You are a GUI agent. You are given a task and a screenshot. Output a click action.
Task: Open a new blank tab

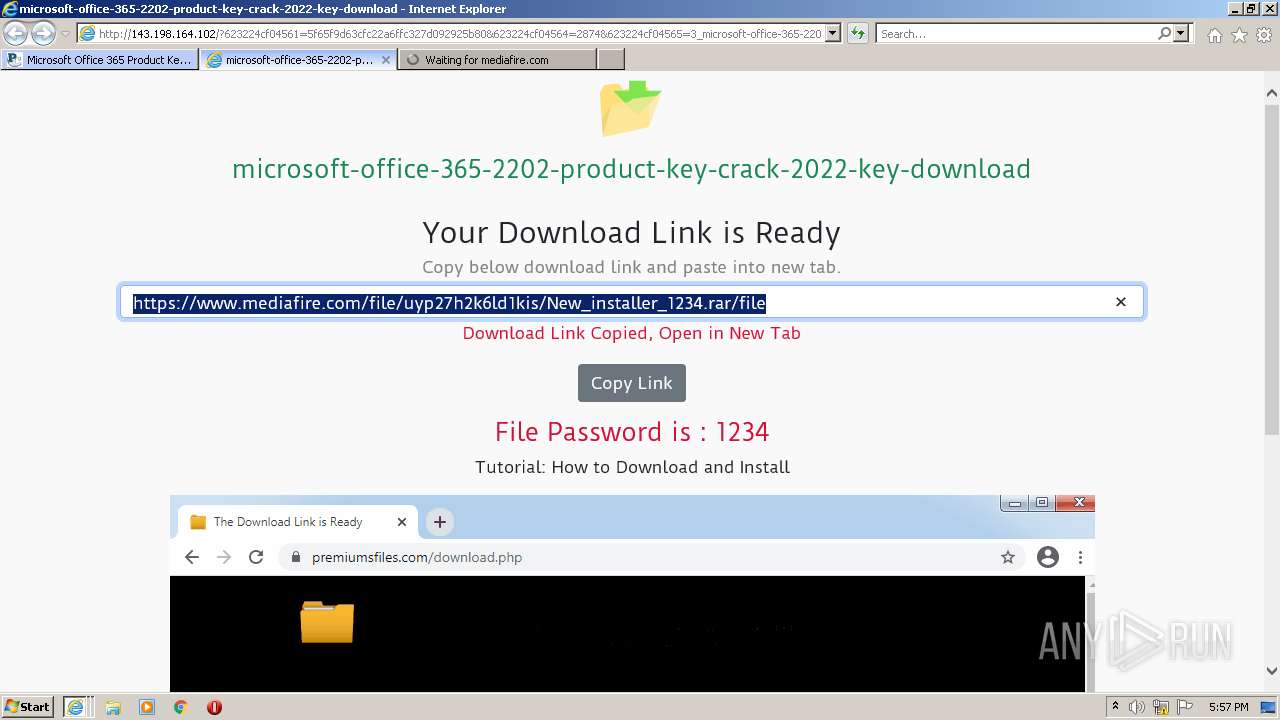[611, 60]
